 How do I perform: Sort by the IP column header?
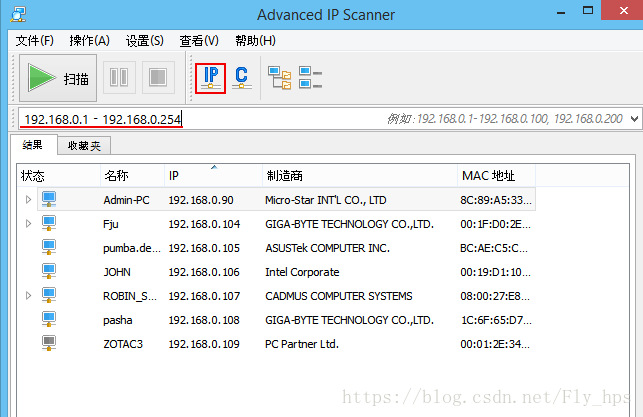click(214, 176)
